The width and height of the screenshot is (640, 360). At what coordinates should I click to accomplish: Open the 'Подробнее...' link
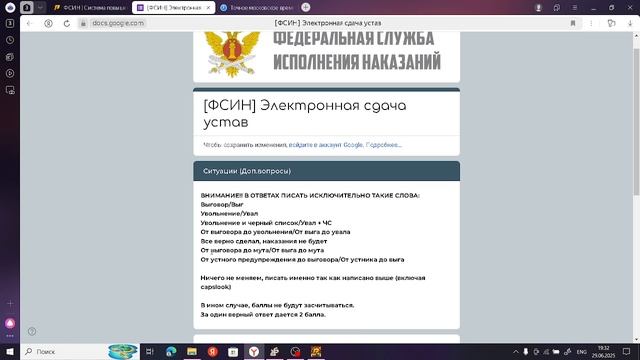(x=384, y=145)
